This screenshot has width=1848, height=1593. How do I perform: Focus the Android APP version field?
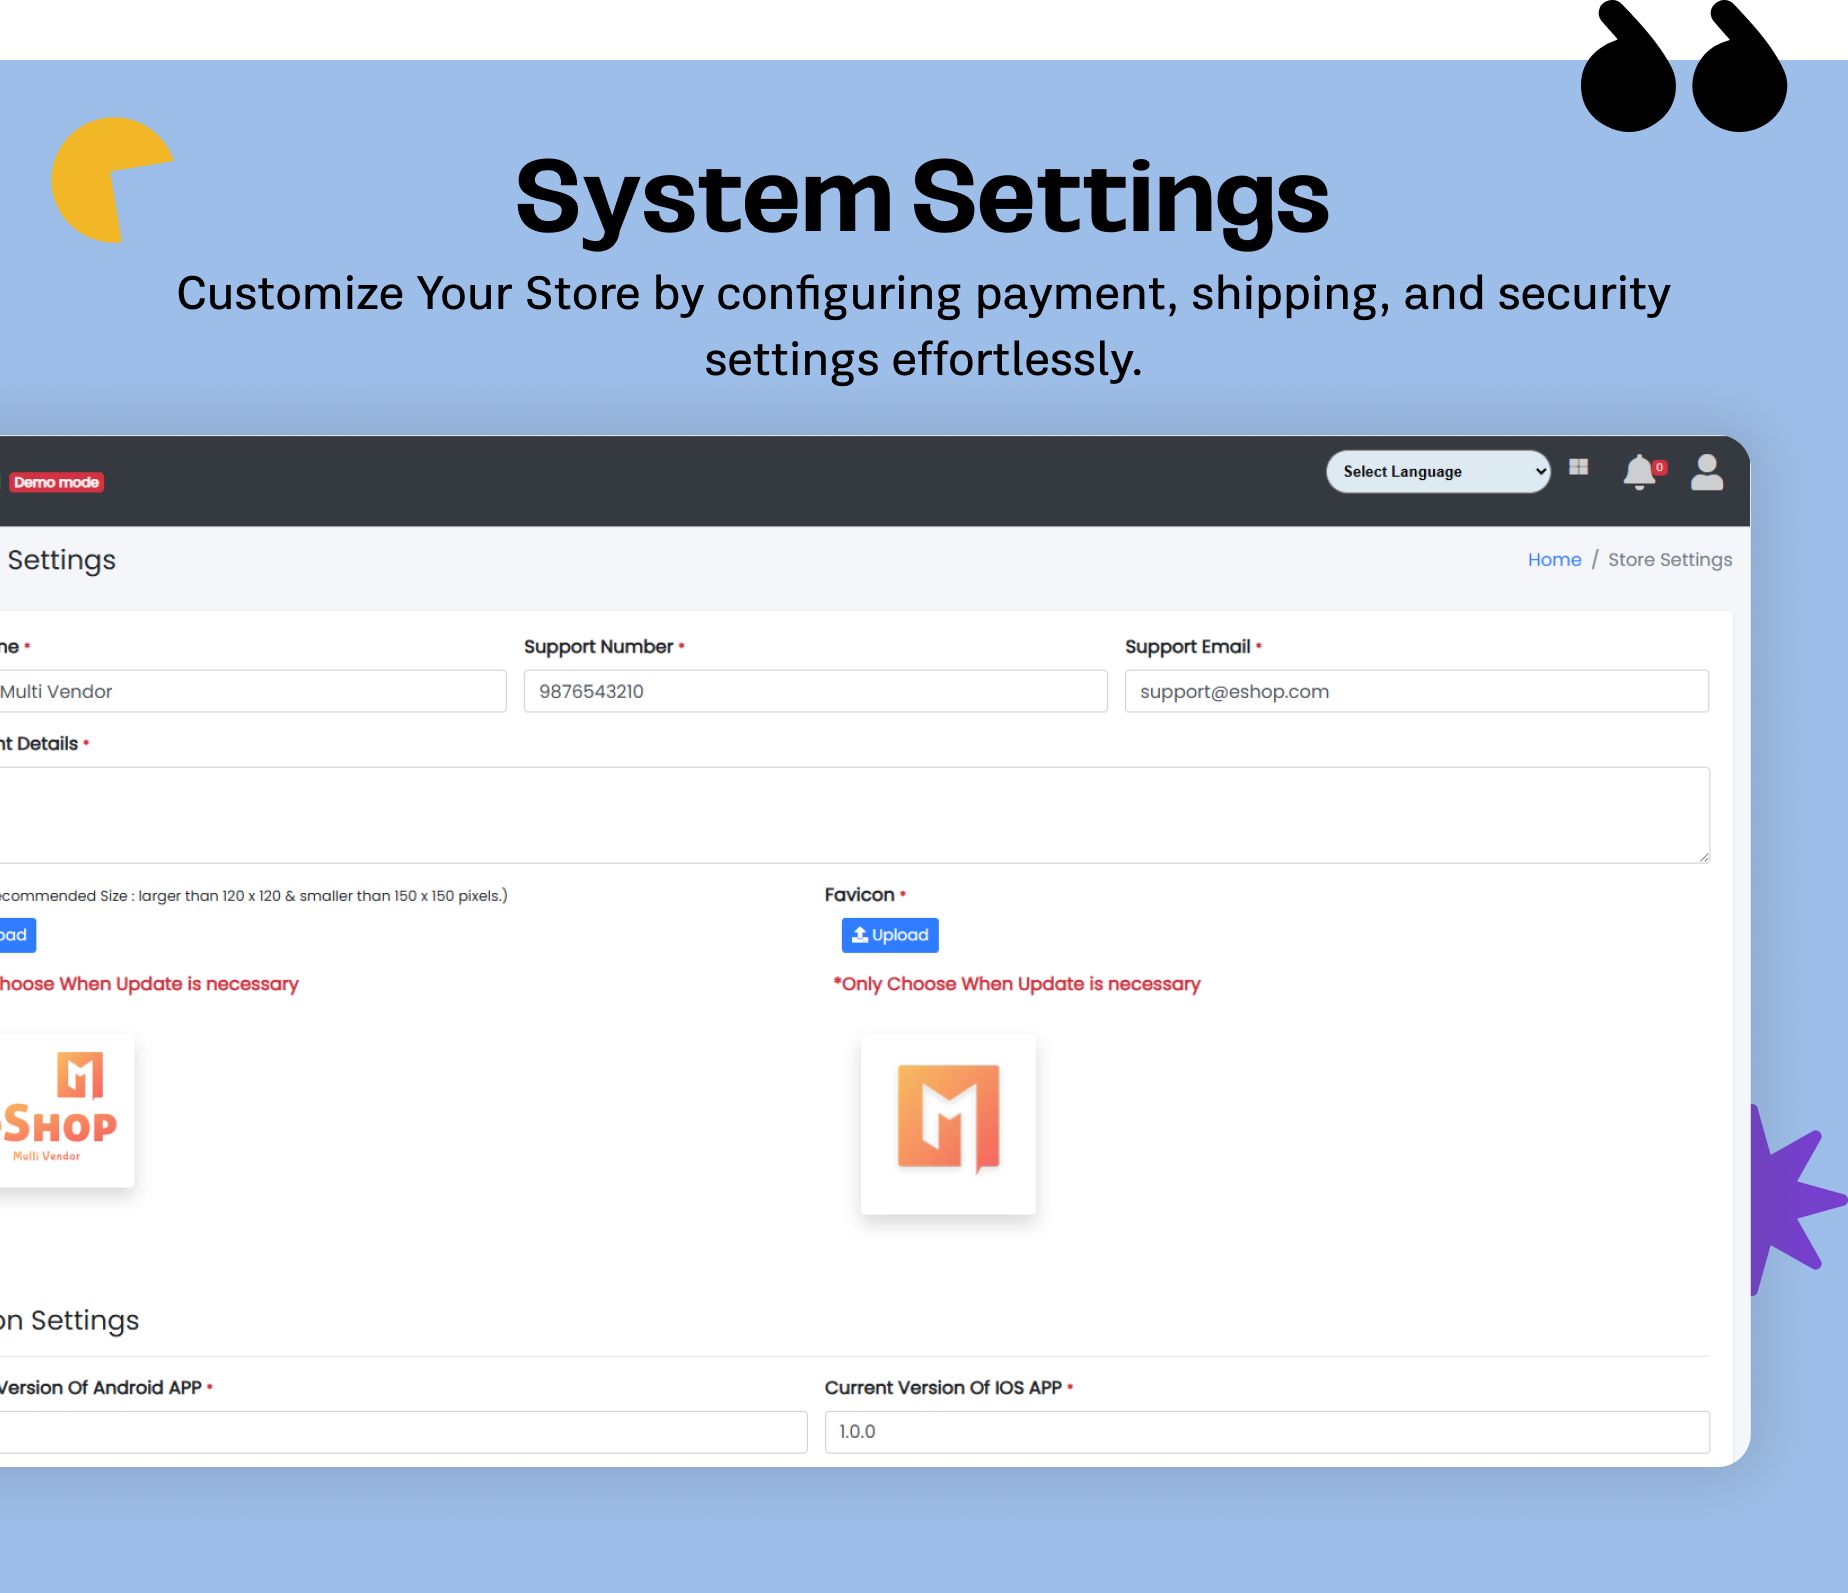(x=400, y=1432)
